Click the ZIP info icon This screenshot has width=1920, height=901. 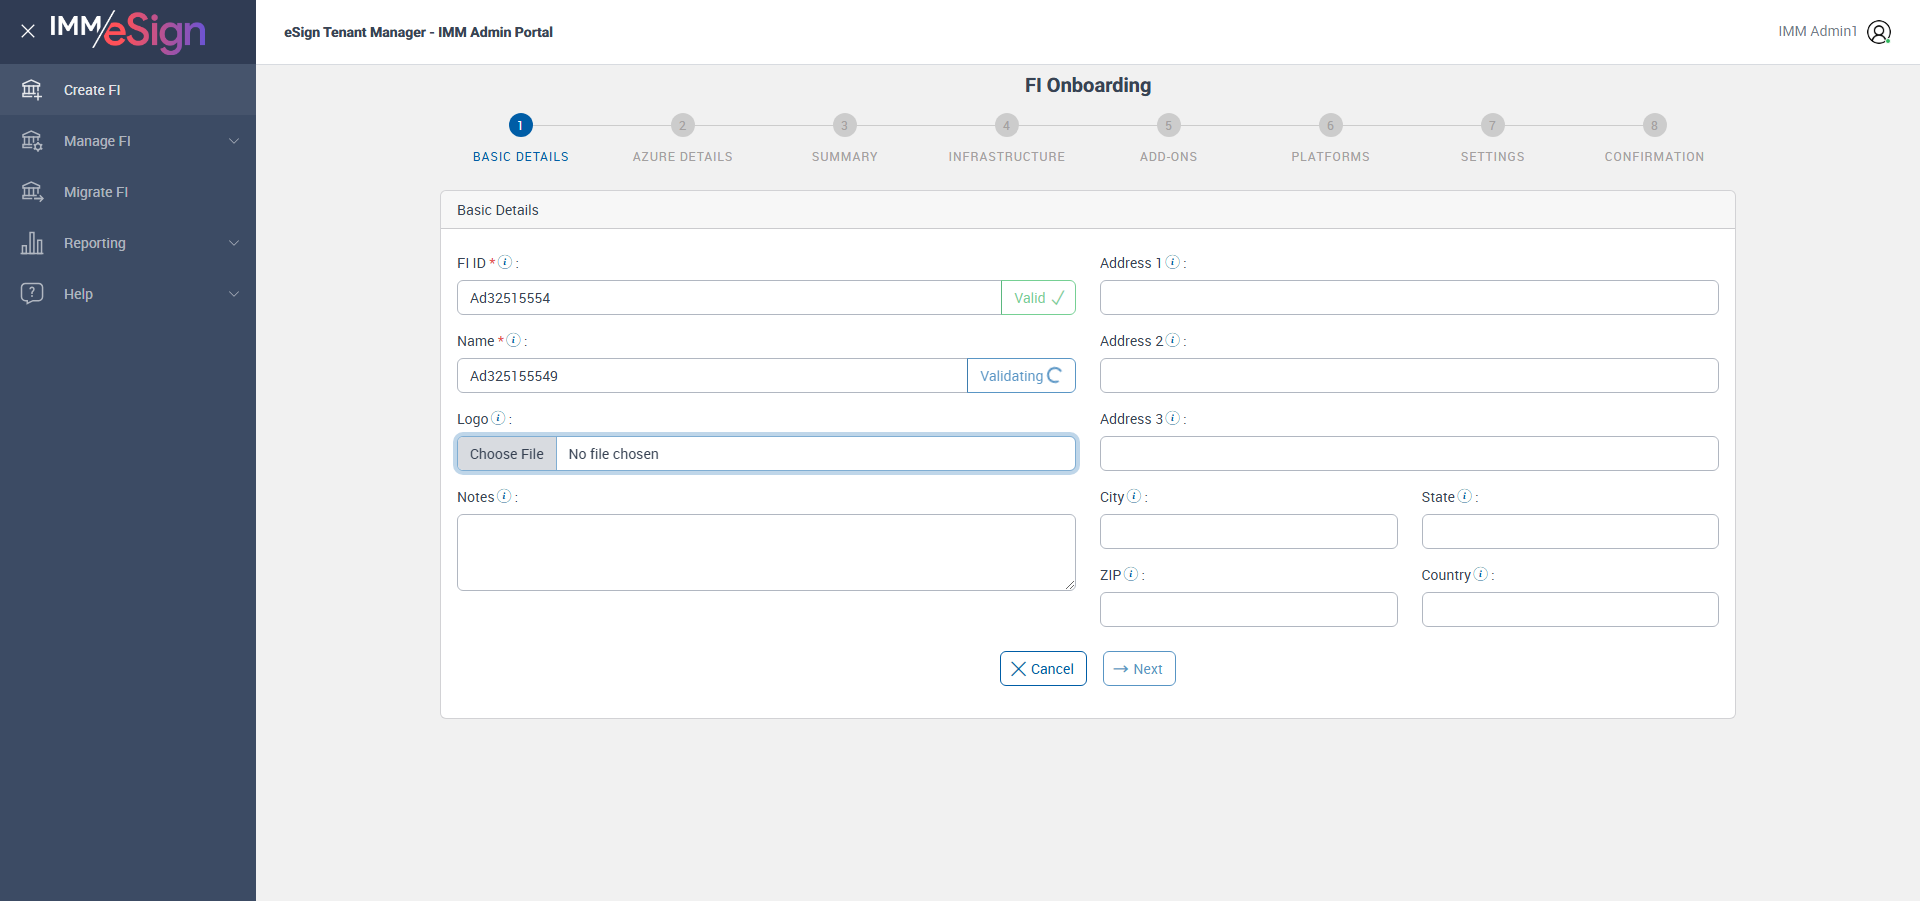click(1131, 574)
